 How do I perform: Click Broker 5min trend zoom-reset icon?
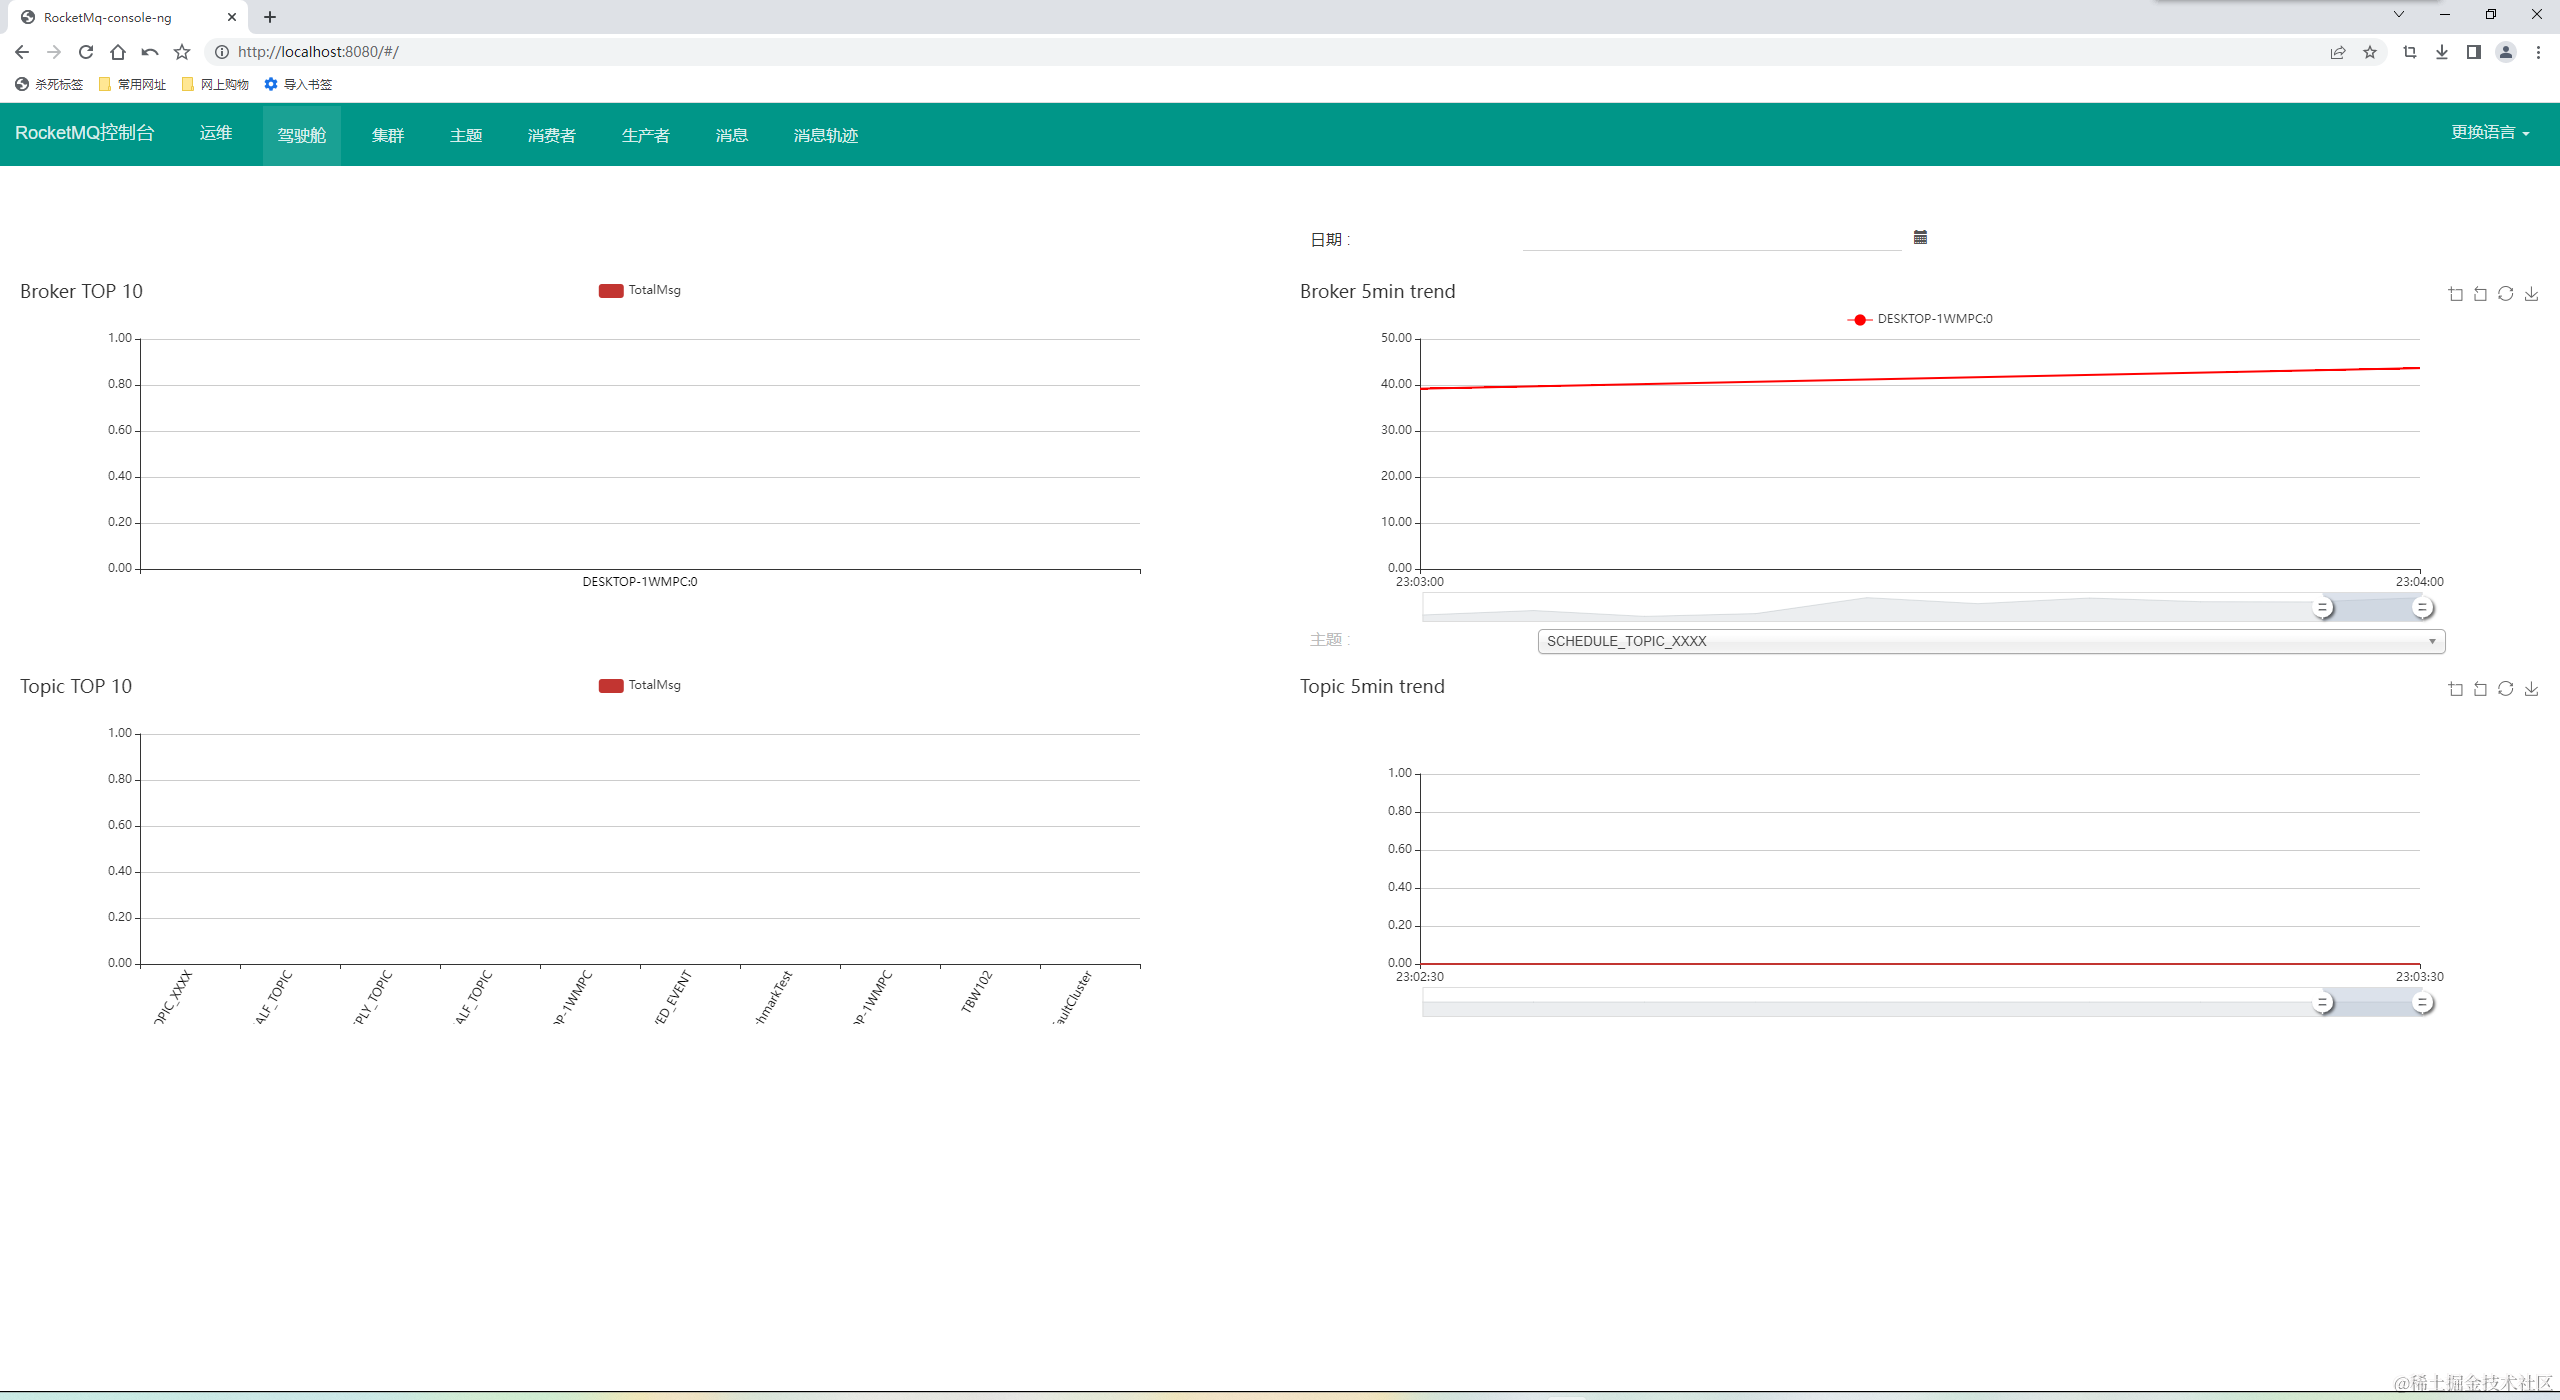tap(2480, 293)
